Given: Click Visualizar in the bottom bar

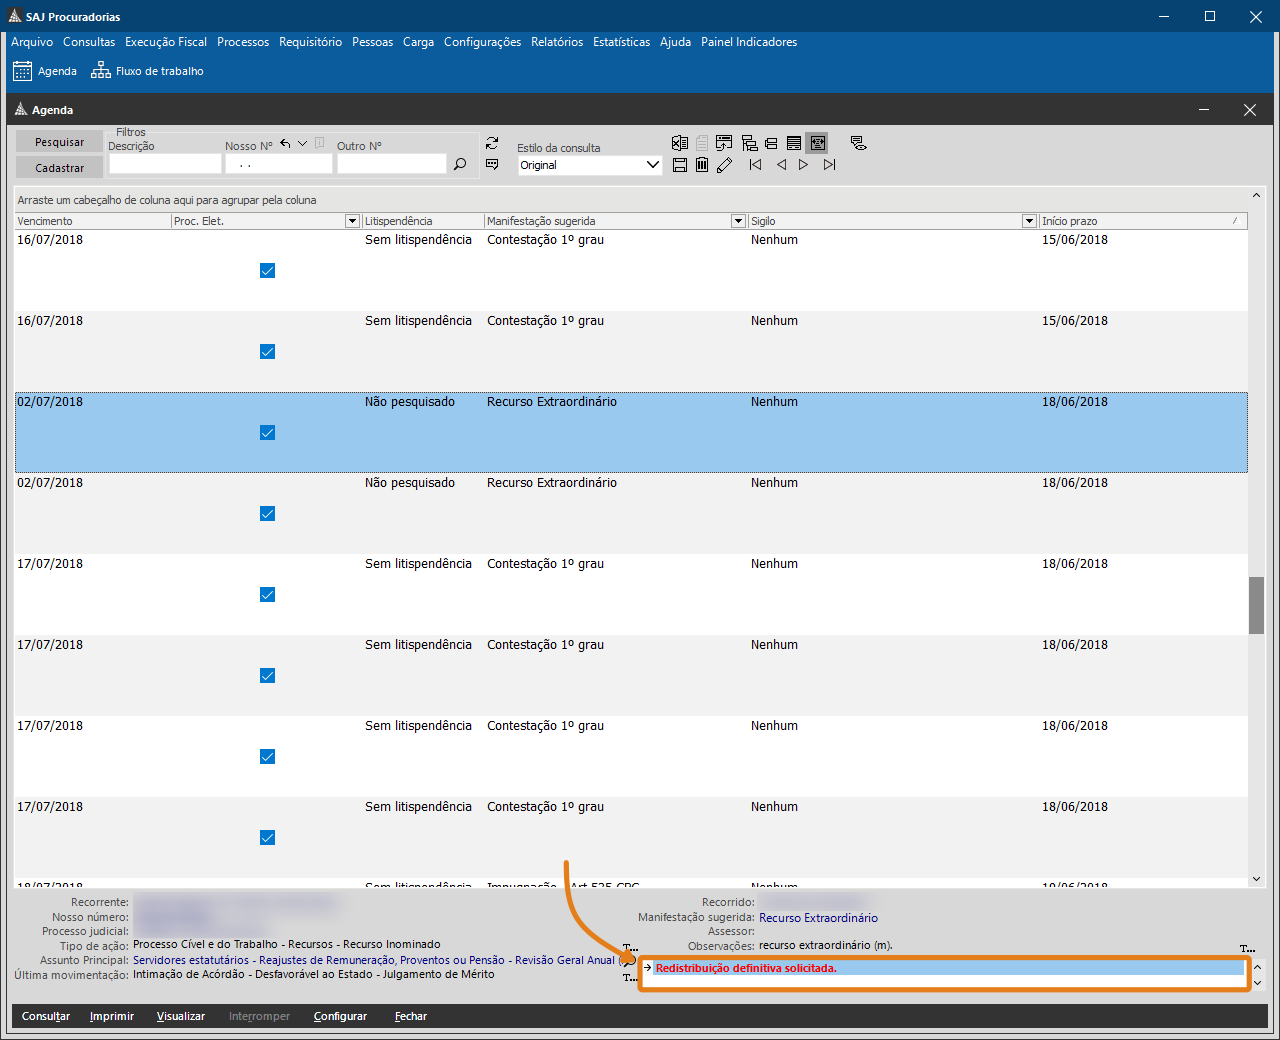Looking at the screenshot, I should pos(181,1016).
